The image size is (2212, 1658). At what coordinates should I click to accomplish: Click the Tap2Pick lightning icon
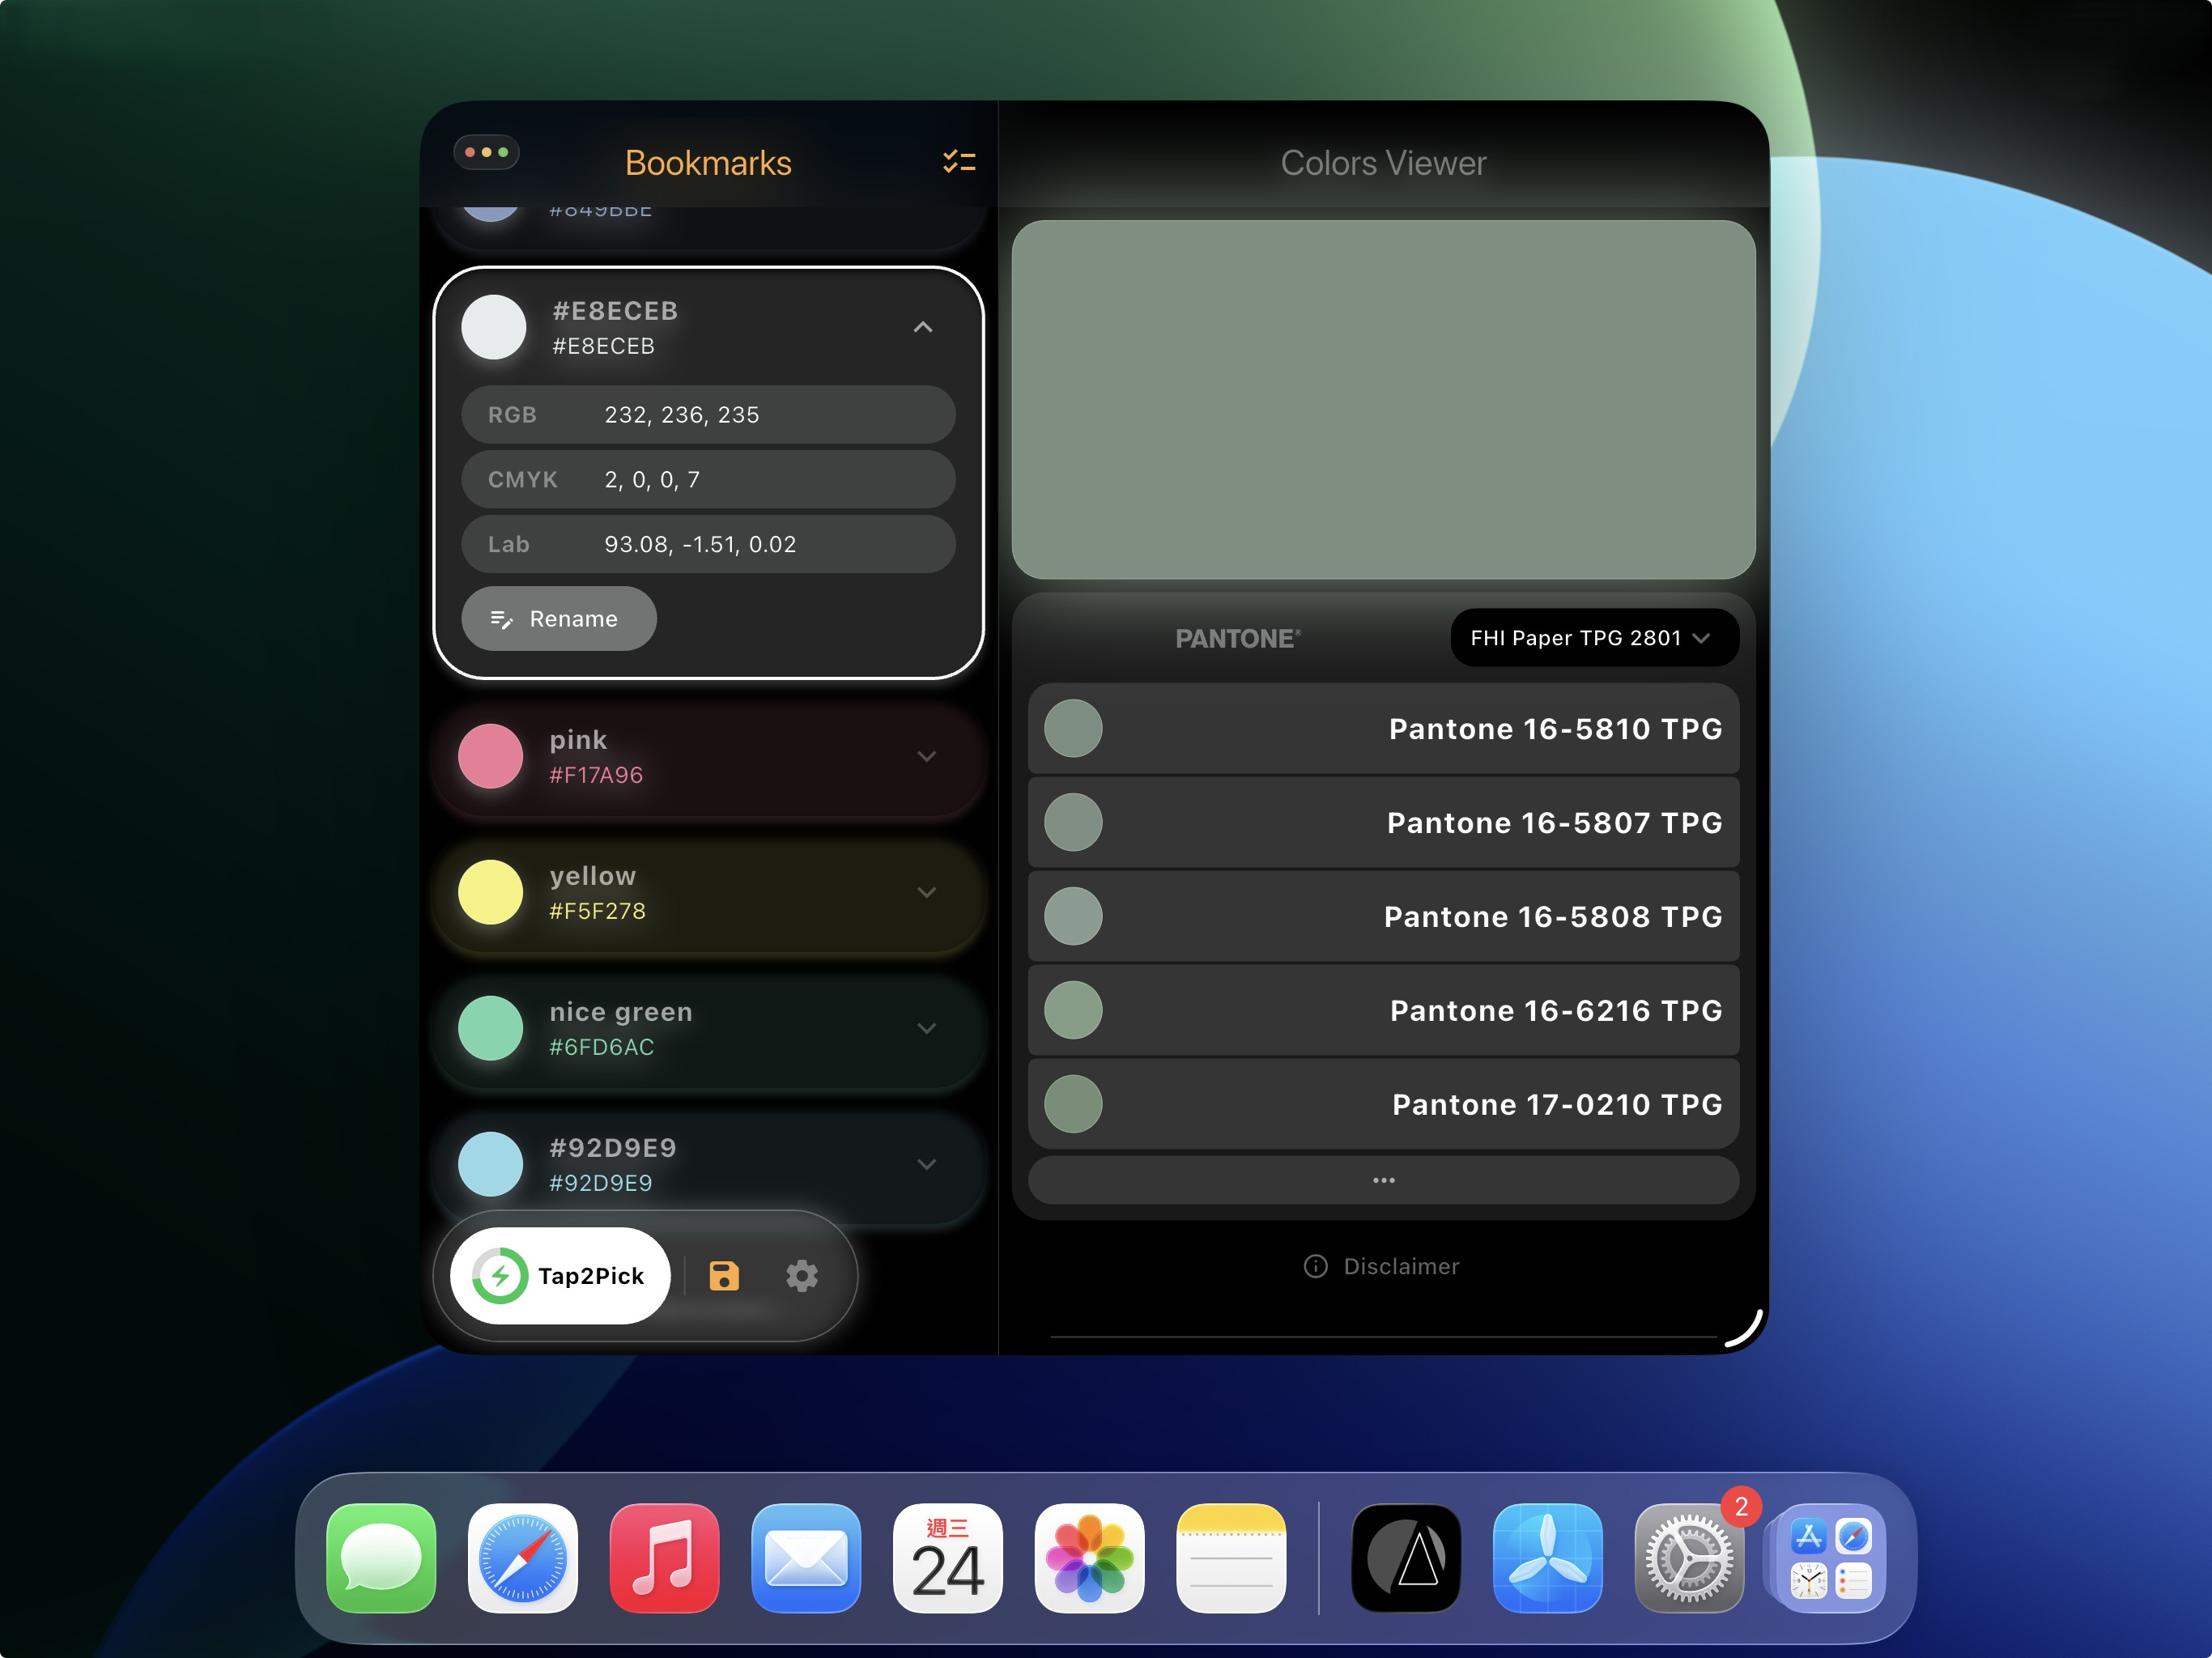(500, 1276)
